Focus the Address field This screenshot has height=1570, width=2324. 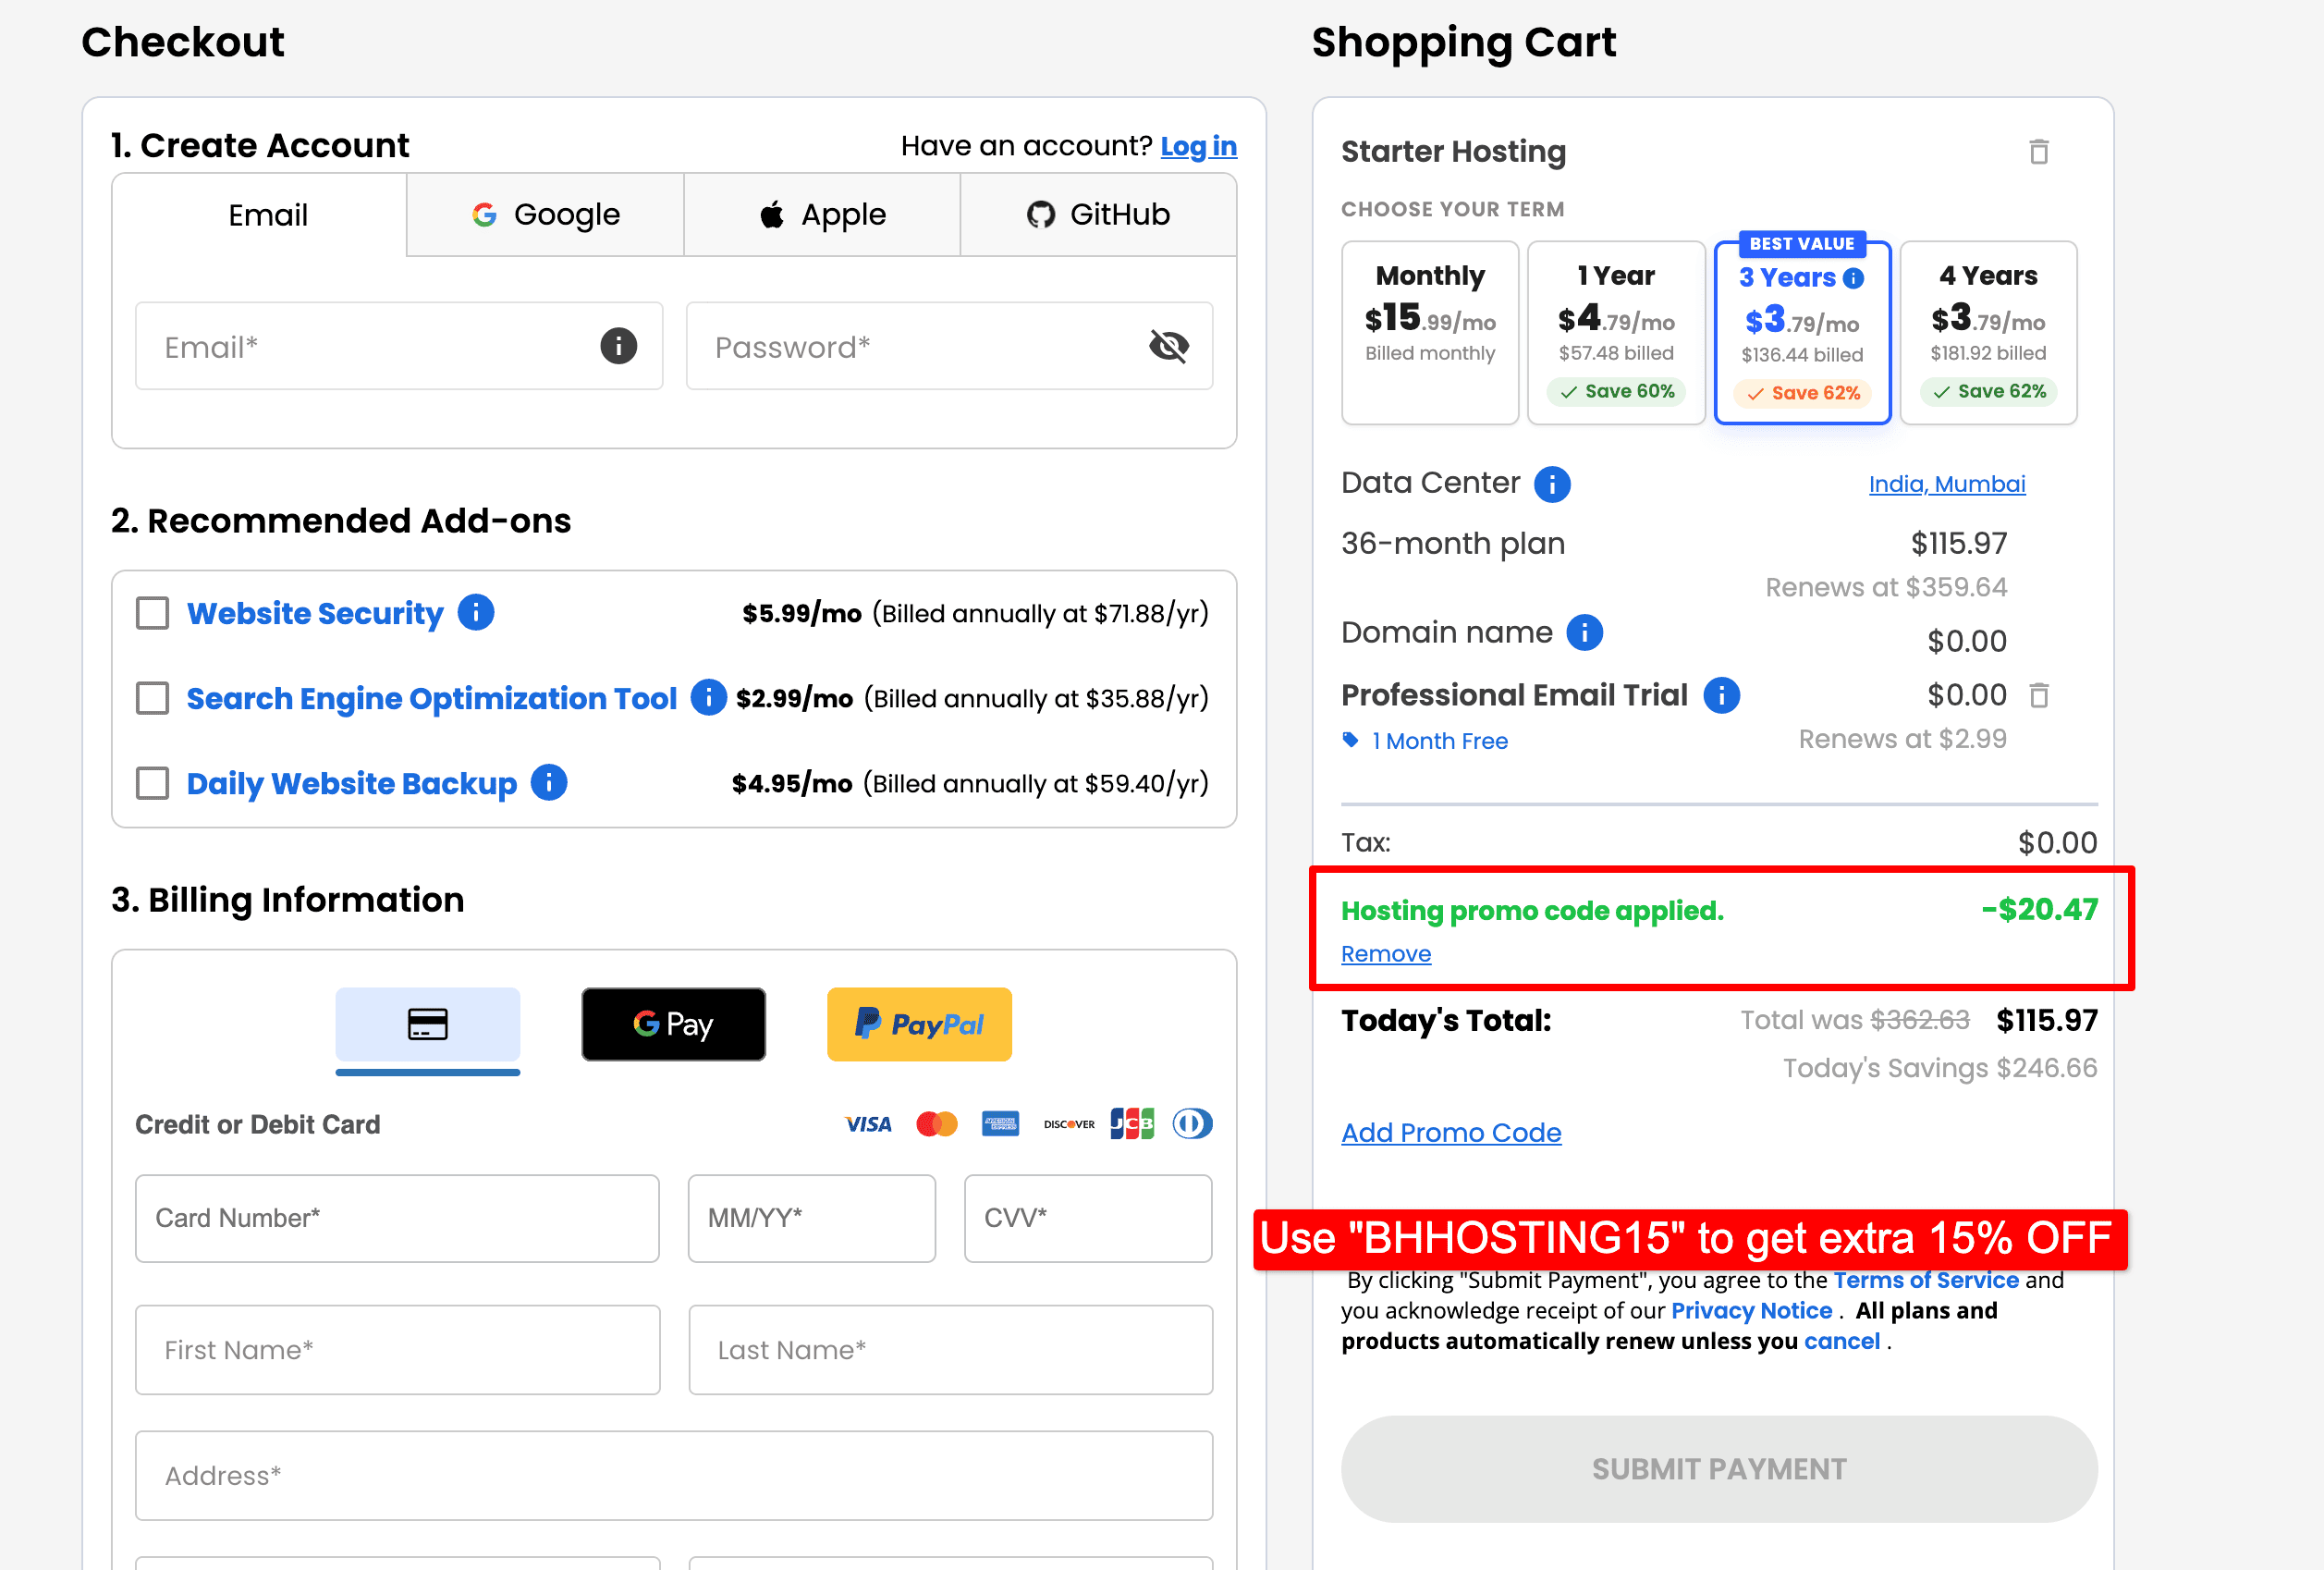click(x=674, y=1476)
